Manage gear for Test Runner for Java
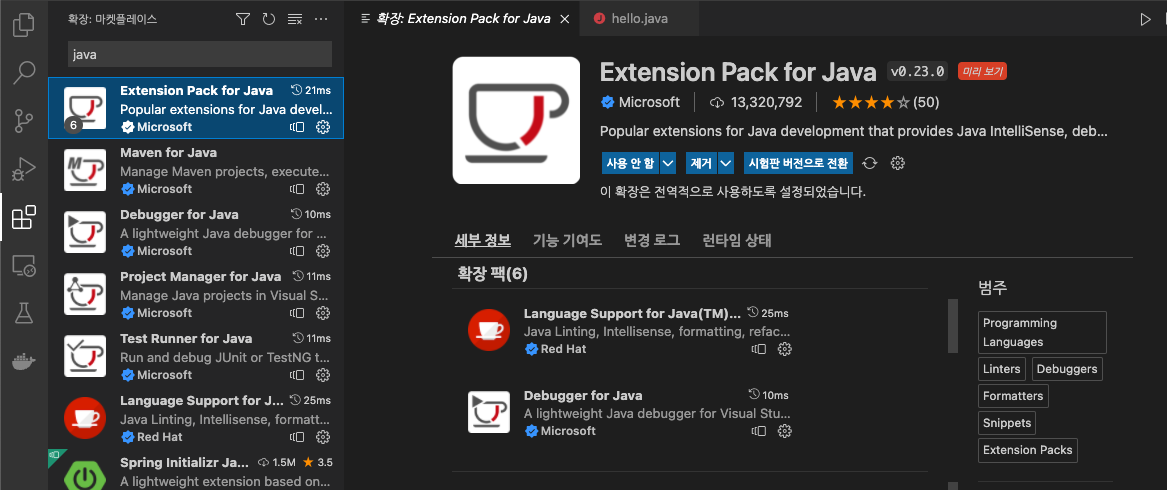This screenshot has width=1167, height=490. coord(323,375)
